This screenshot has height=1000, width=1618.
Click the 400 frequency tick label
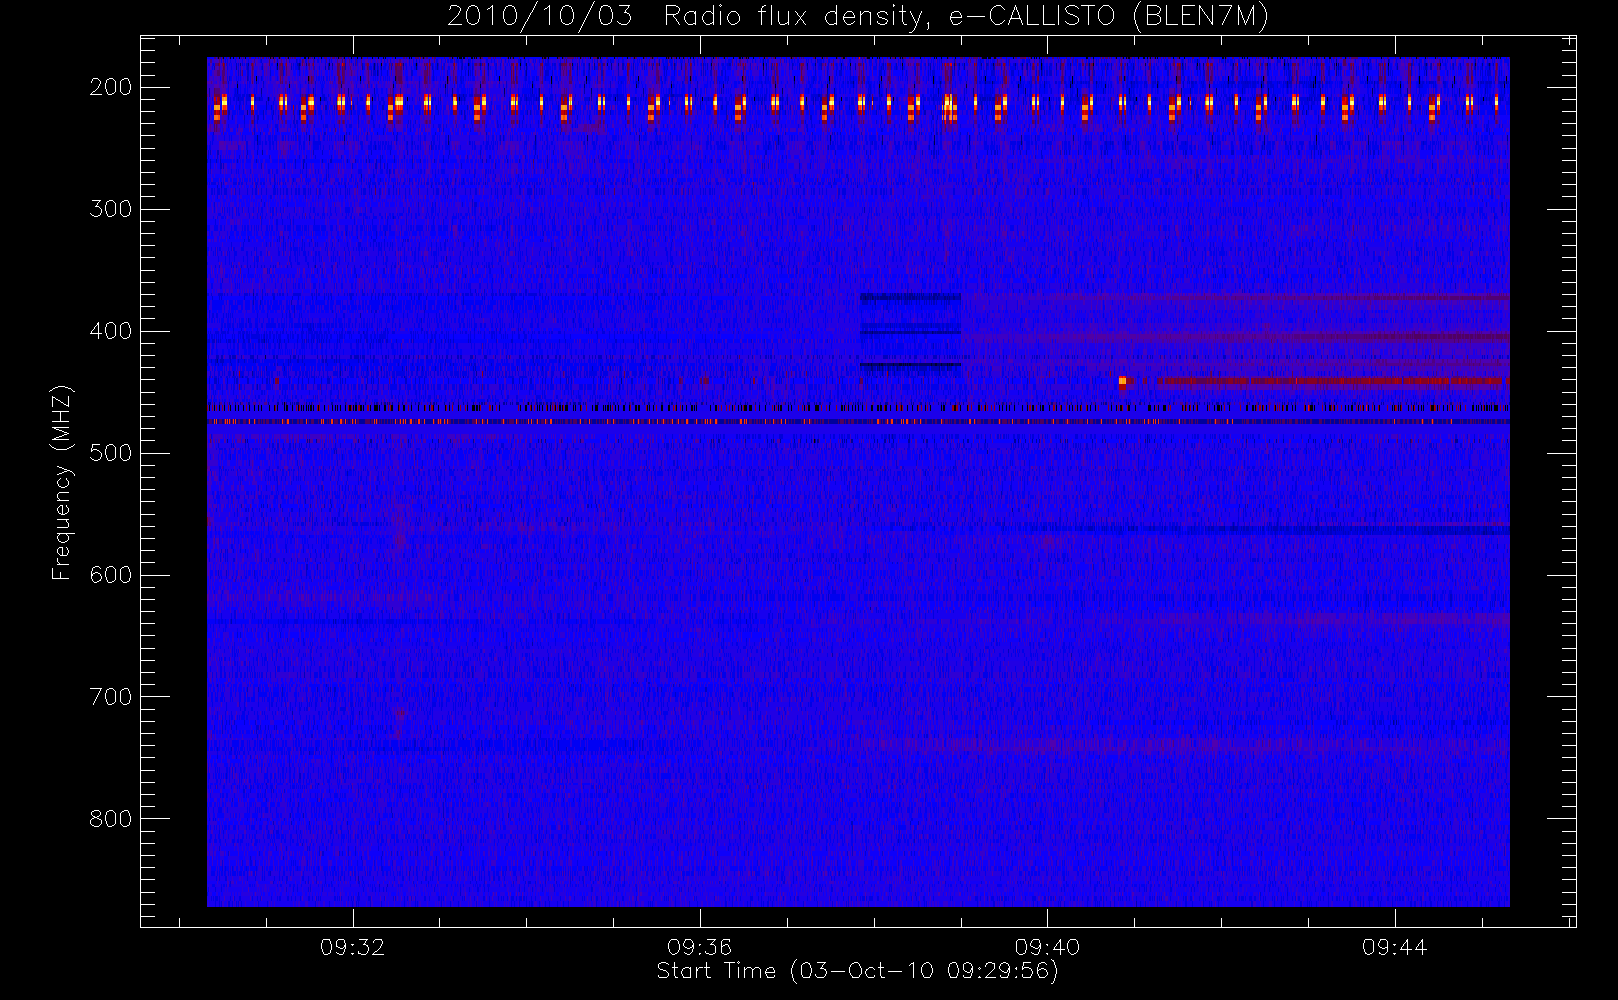[x=111, y=331]
